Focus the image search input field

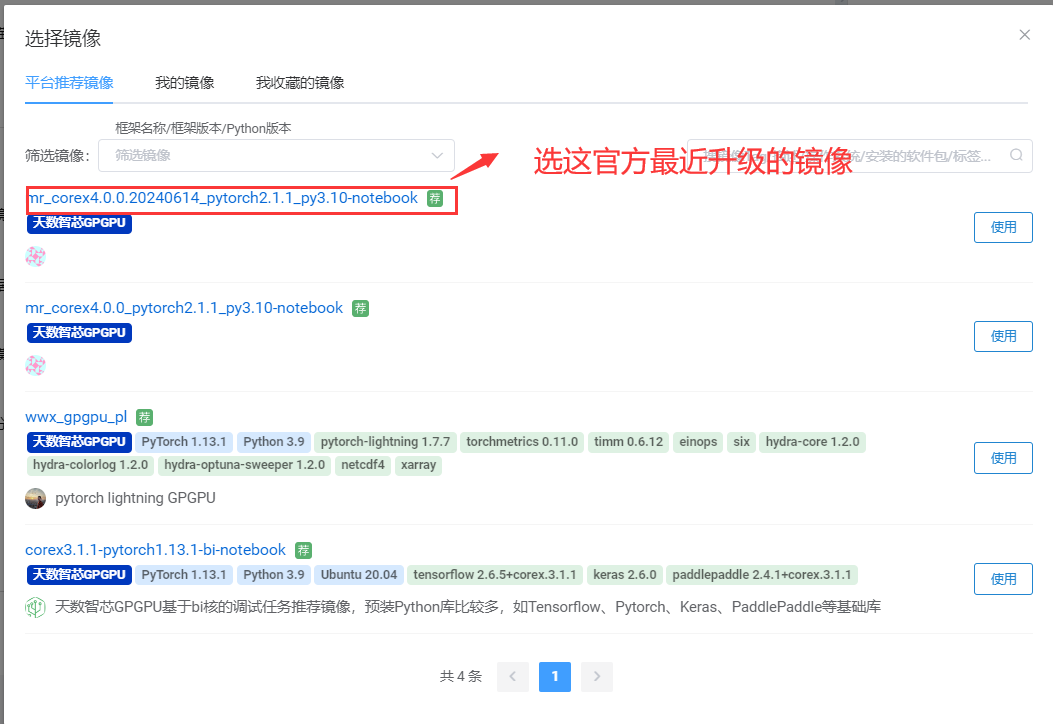click(x=850, y=155)
